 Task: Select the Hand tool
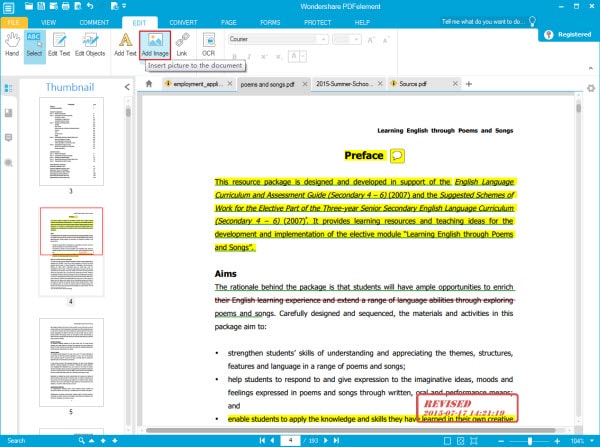[12, 45]
